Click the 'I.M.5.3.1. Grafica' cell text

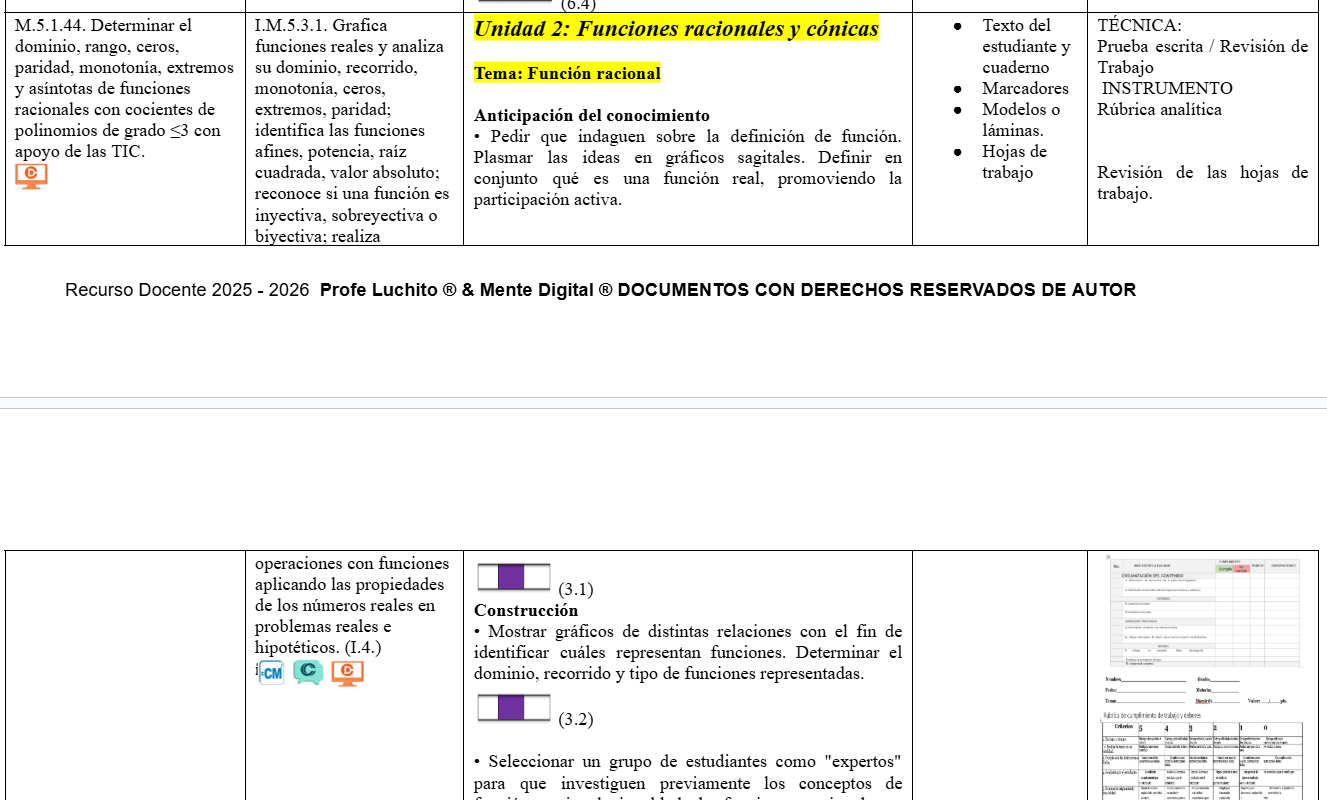(x=321, y=26)
